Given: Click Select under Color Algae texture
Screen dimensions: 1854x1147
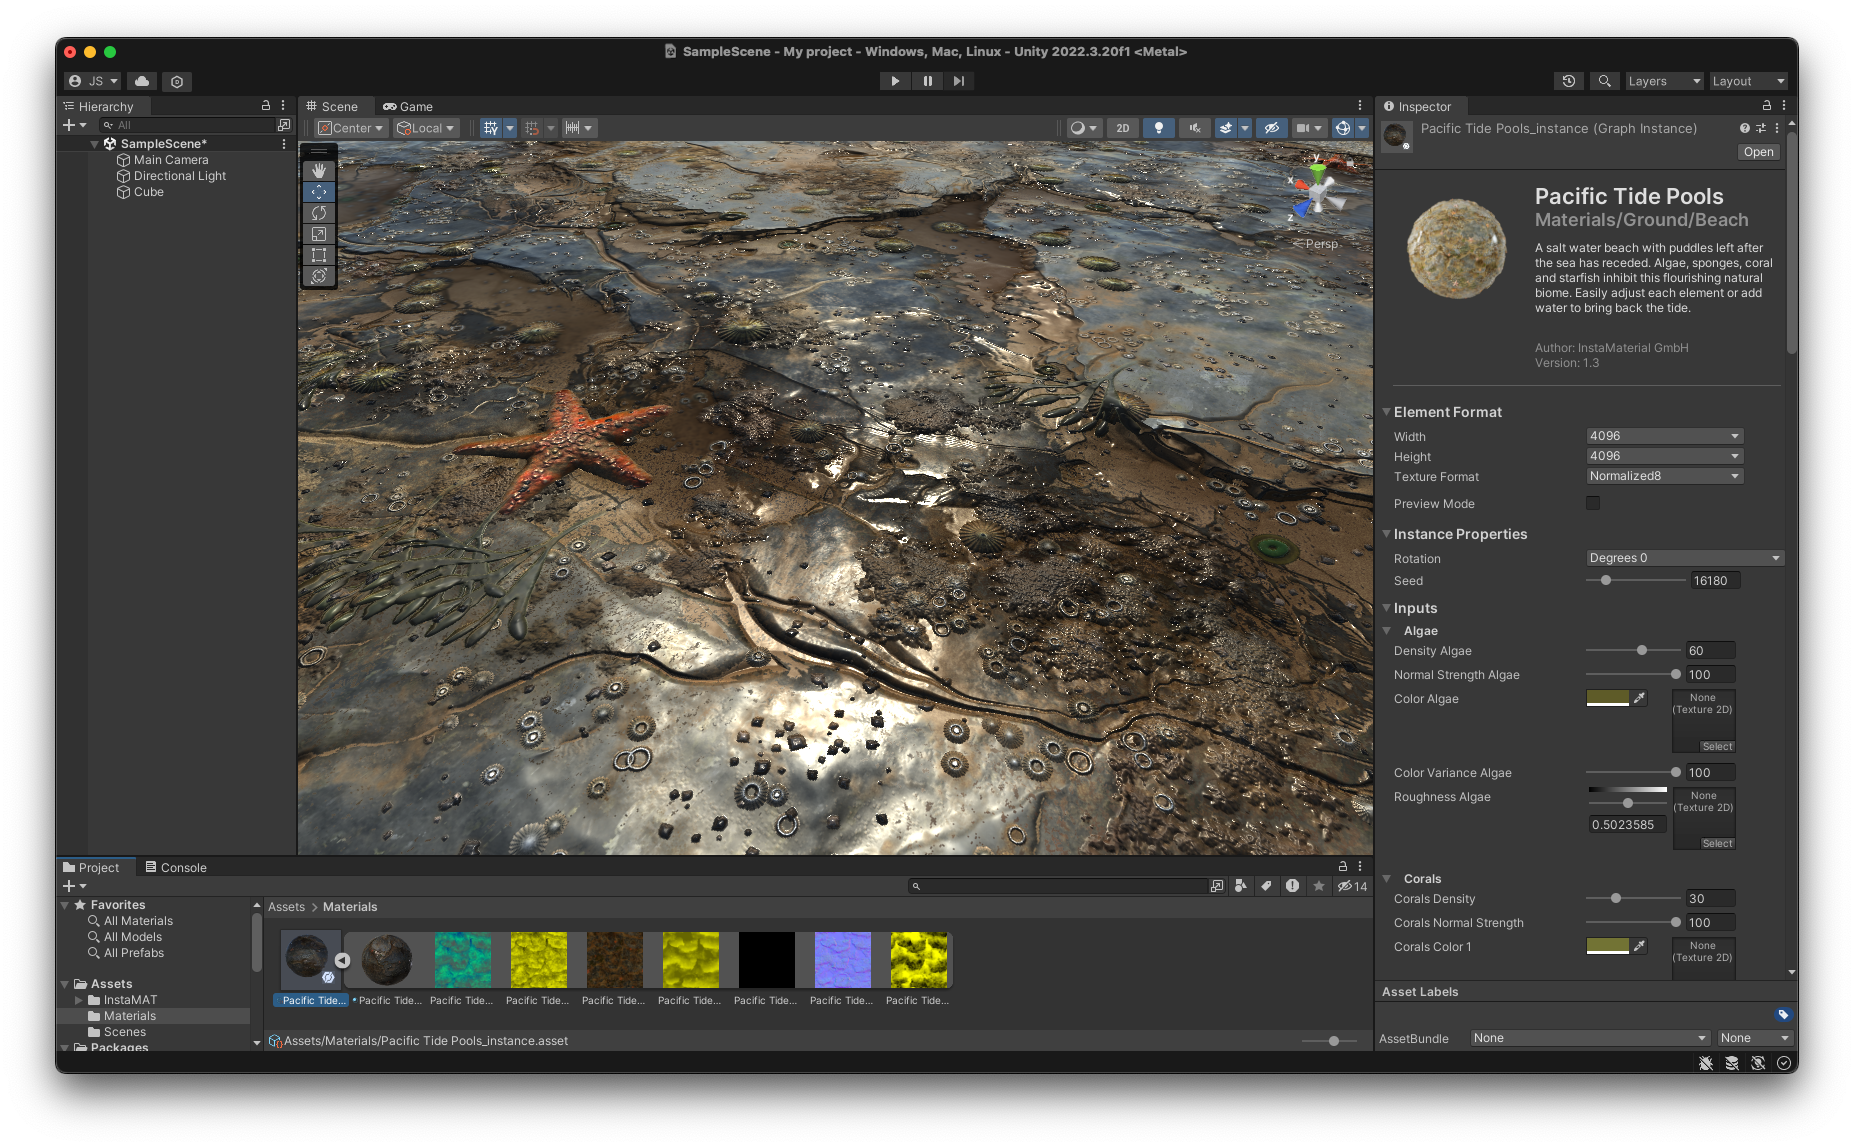Looking at the screenshot, I should (x=1717, y=747).
